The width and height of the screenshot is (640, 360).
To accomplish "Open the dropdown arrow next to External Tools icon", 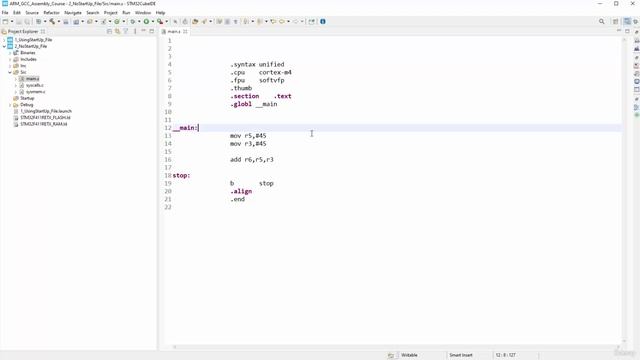I will click(166, 22).
